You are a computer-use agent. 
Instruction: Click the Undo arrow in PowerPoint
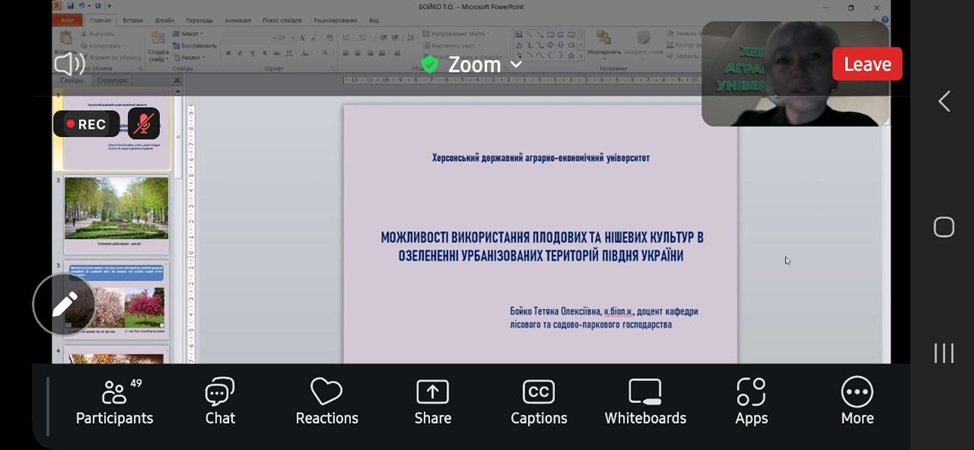[81, 6]
